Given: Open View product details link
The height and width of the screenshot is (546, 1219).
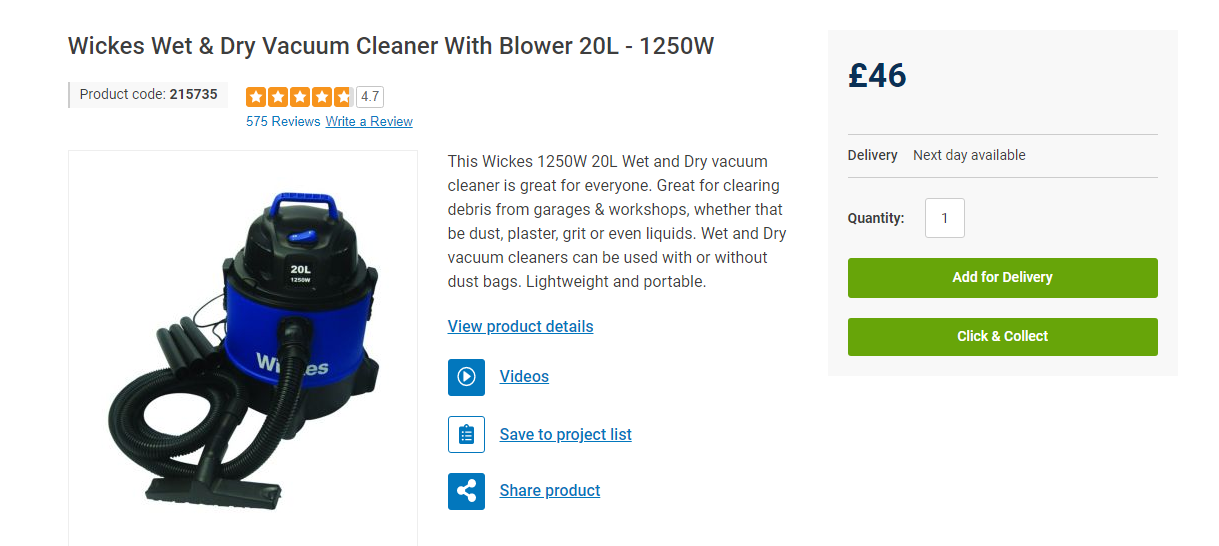Looking at the screenshot, I should click(x=520, y=326).
